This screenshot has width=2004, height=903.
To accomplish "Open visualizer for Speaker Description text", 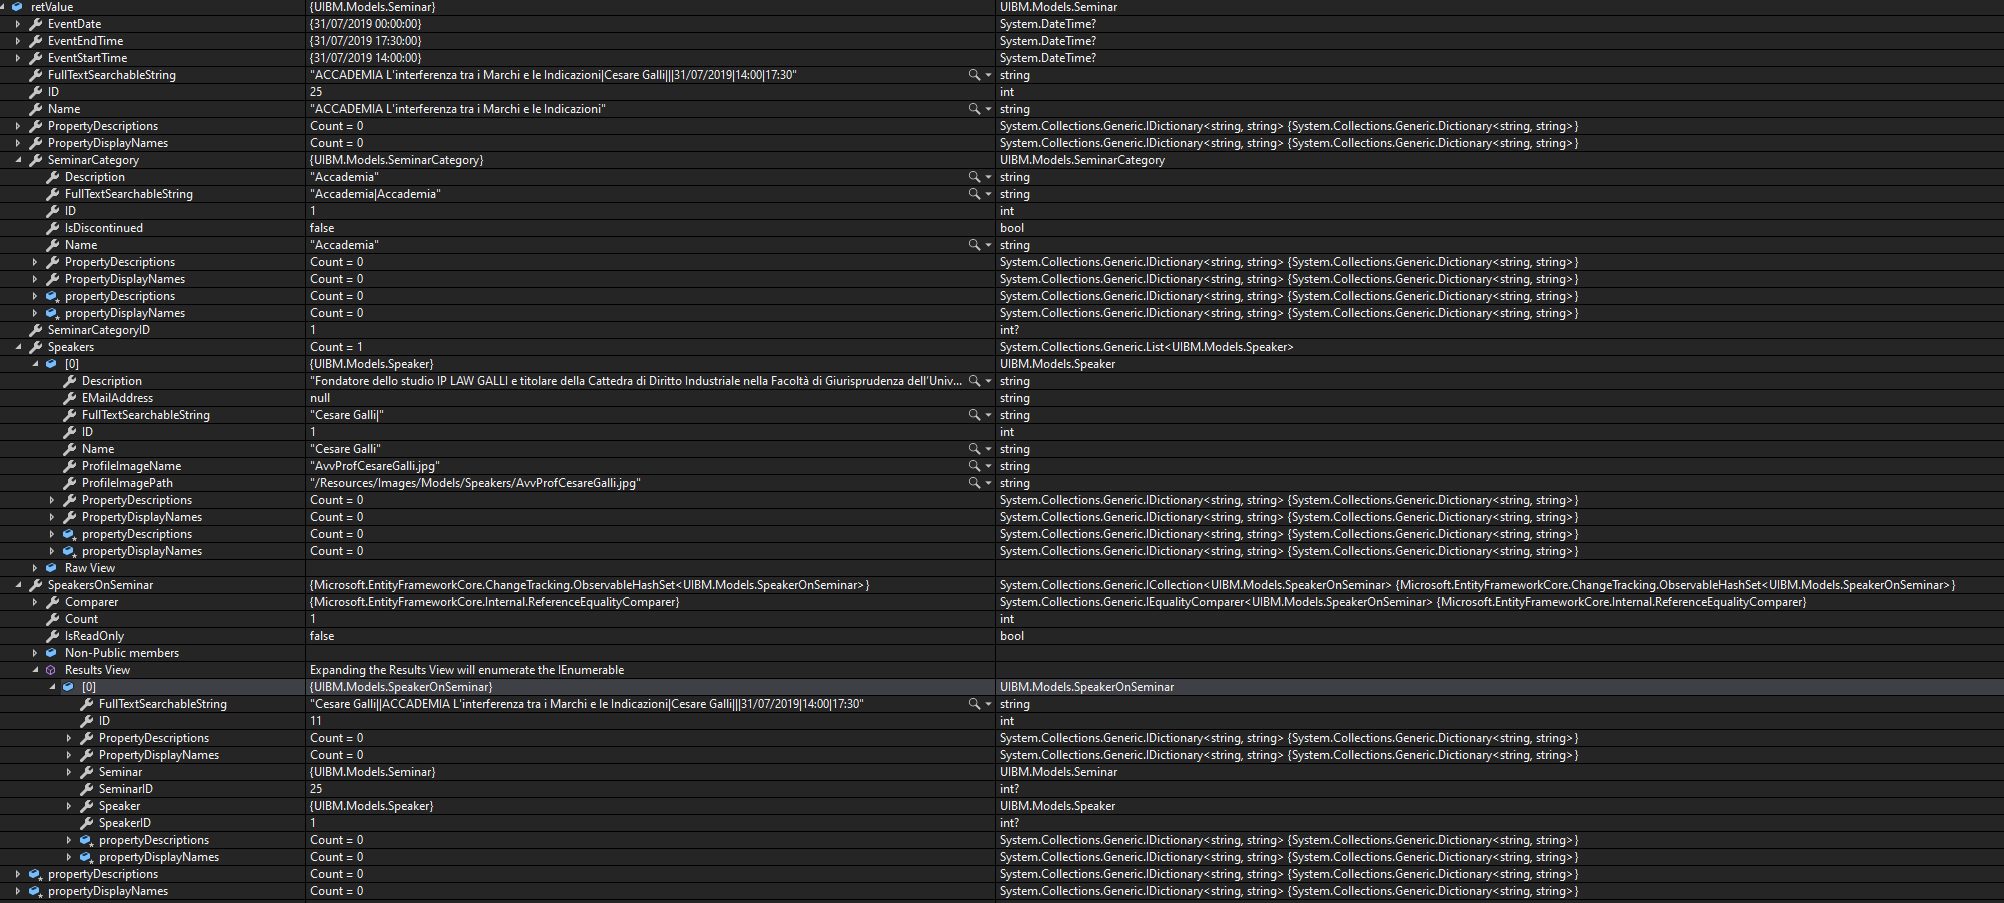I will pos(976,380).
